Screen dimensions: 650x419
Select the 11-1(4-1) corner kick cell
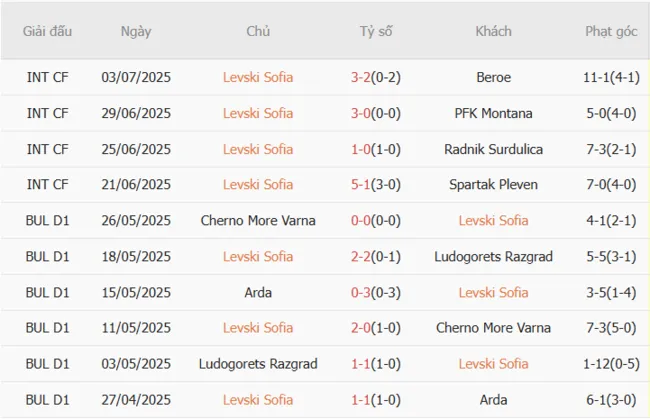click(611, 78)
